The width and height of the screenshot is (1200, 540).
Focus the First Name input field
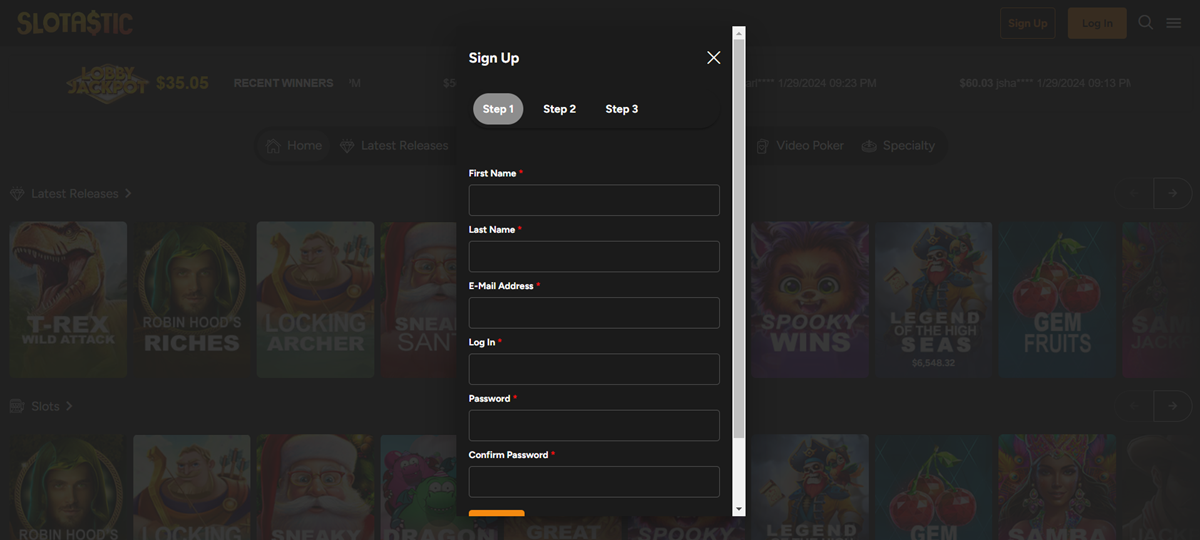(594, 200)
